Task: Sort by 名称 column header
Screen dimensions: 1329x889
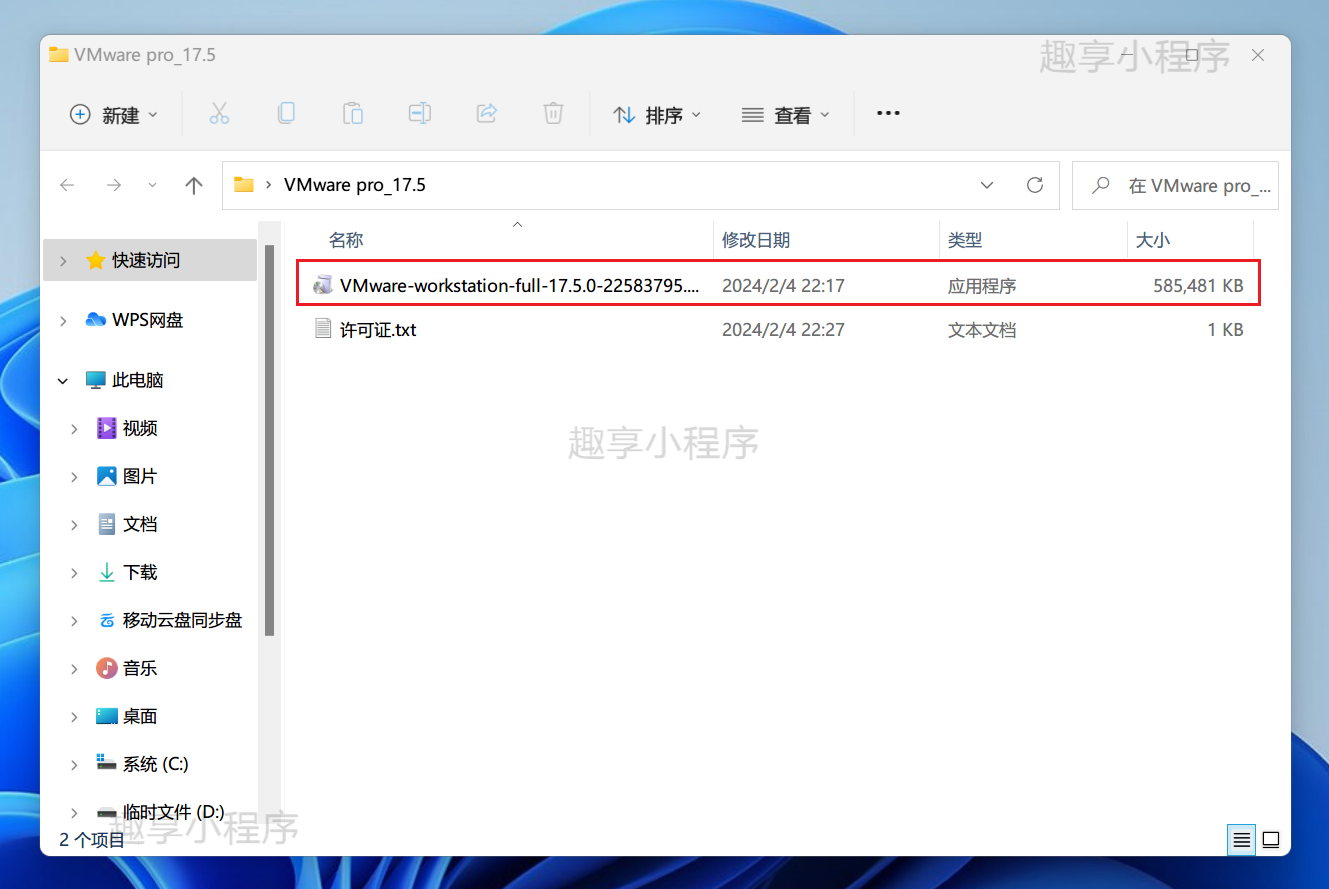Action: point(346,240)
